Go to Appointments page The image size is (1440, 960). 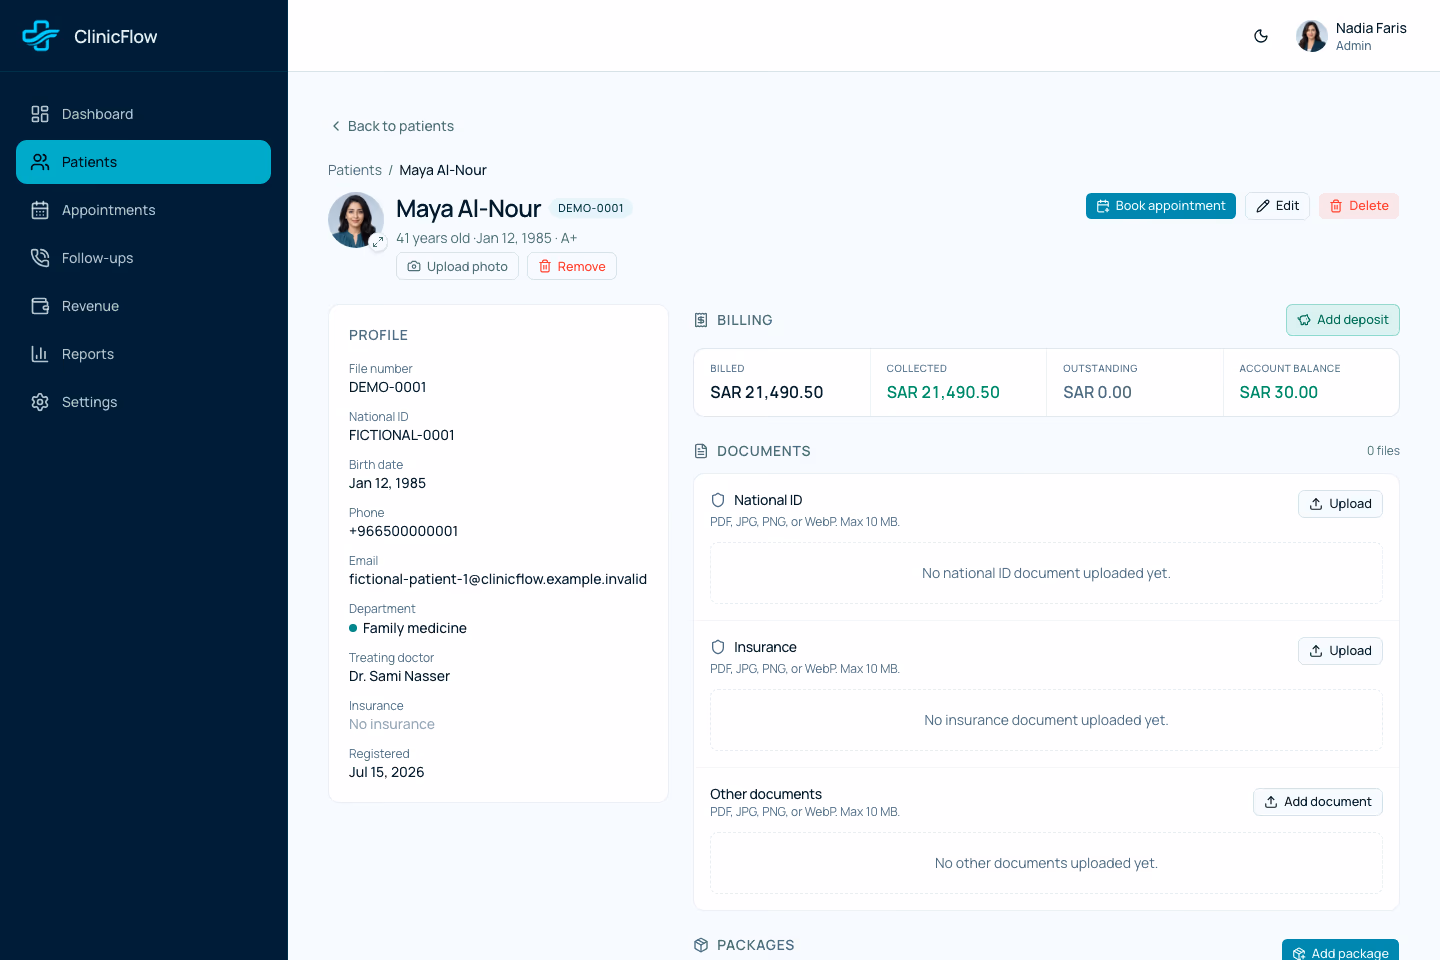pyautogui.click(x=144, y=210)
